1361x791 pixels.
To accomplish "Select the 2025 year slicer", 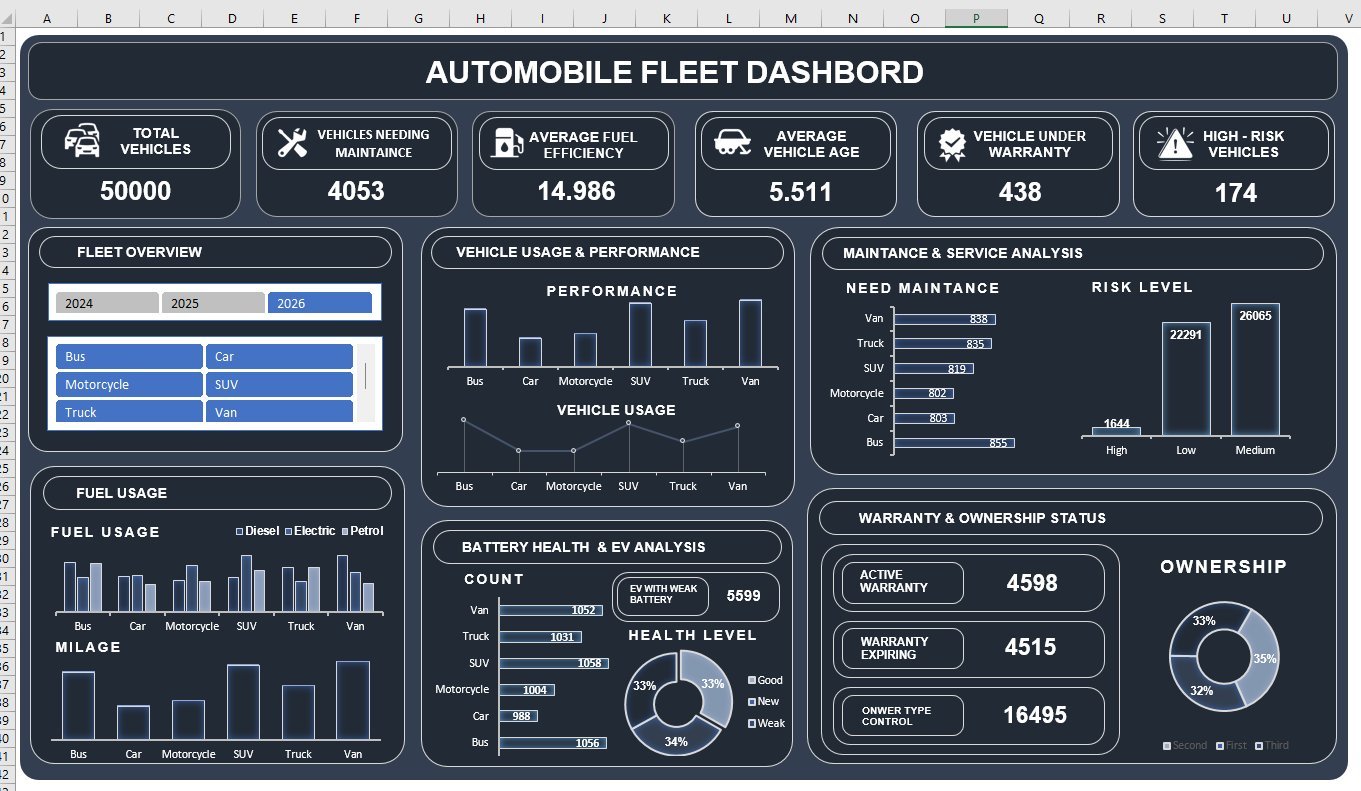I will (213, 303).
